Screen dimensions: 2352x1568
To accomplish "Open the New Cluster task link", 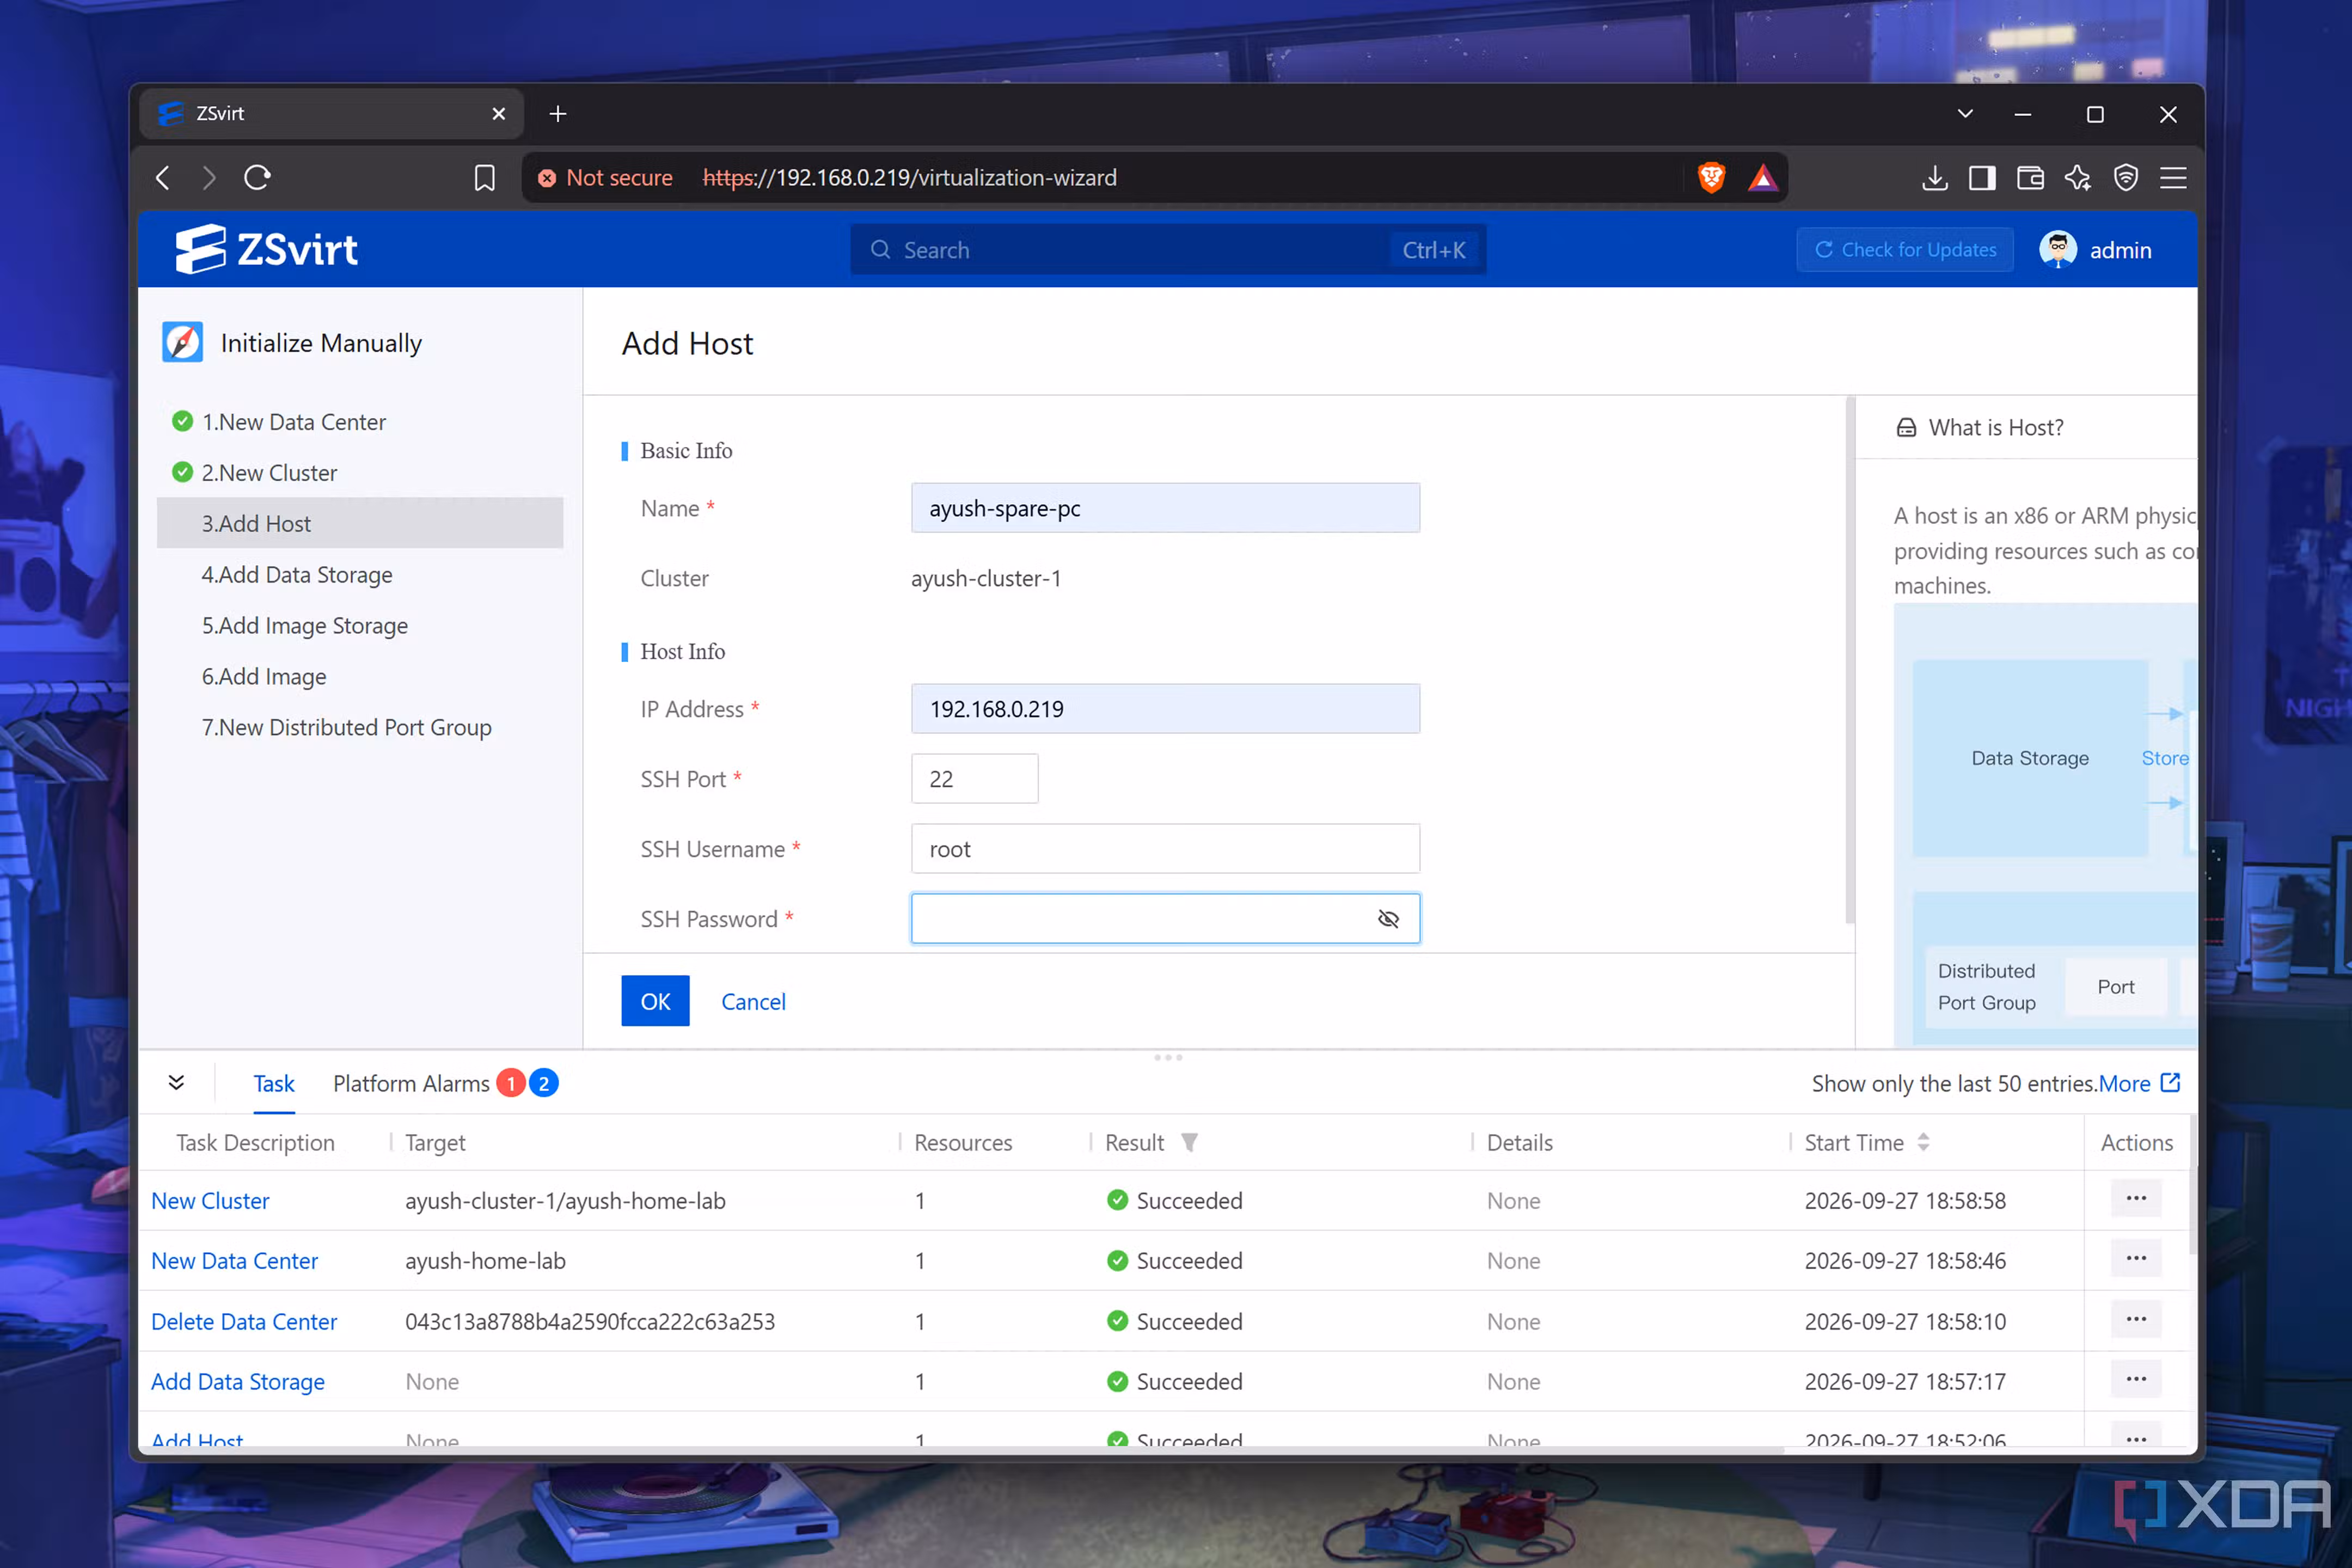I will [x=210, y=1200].
